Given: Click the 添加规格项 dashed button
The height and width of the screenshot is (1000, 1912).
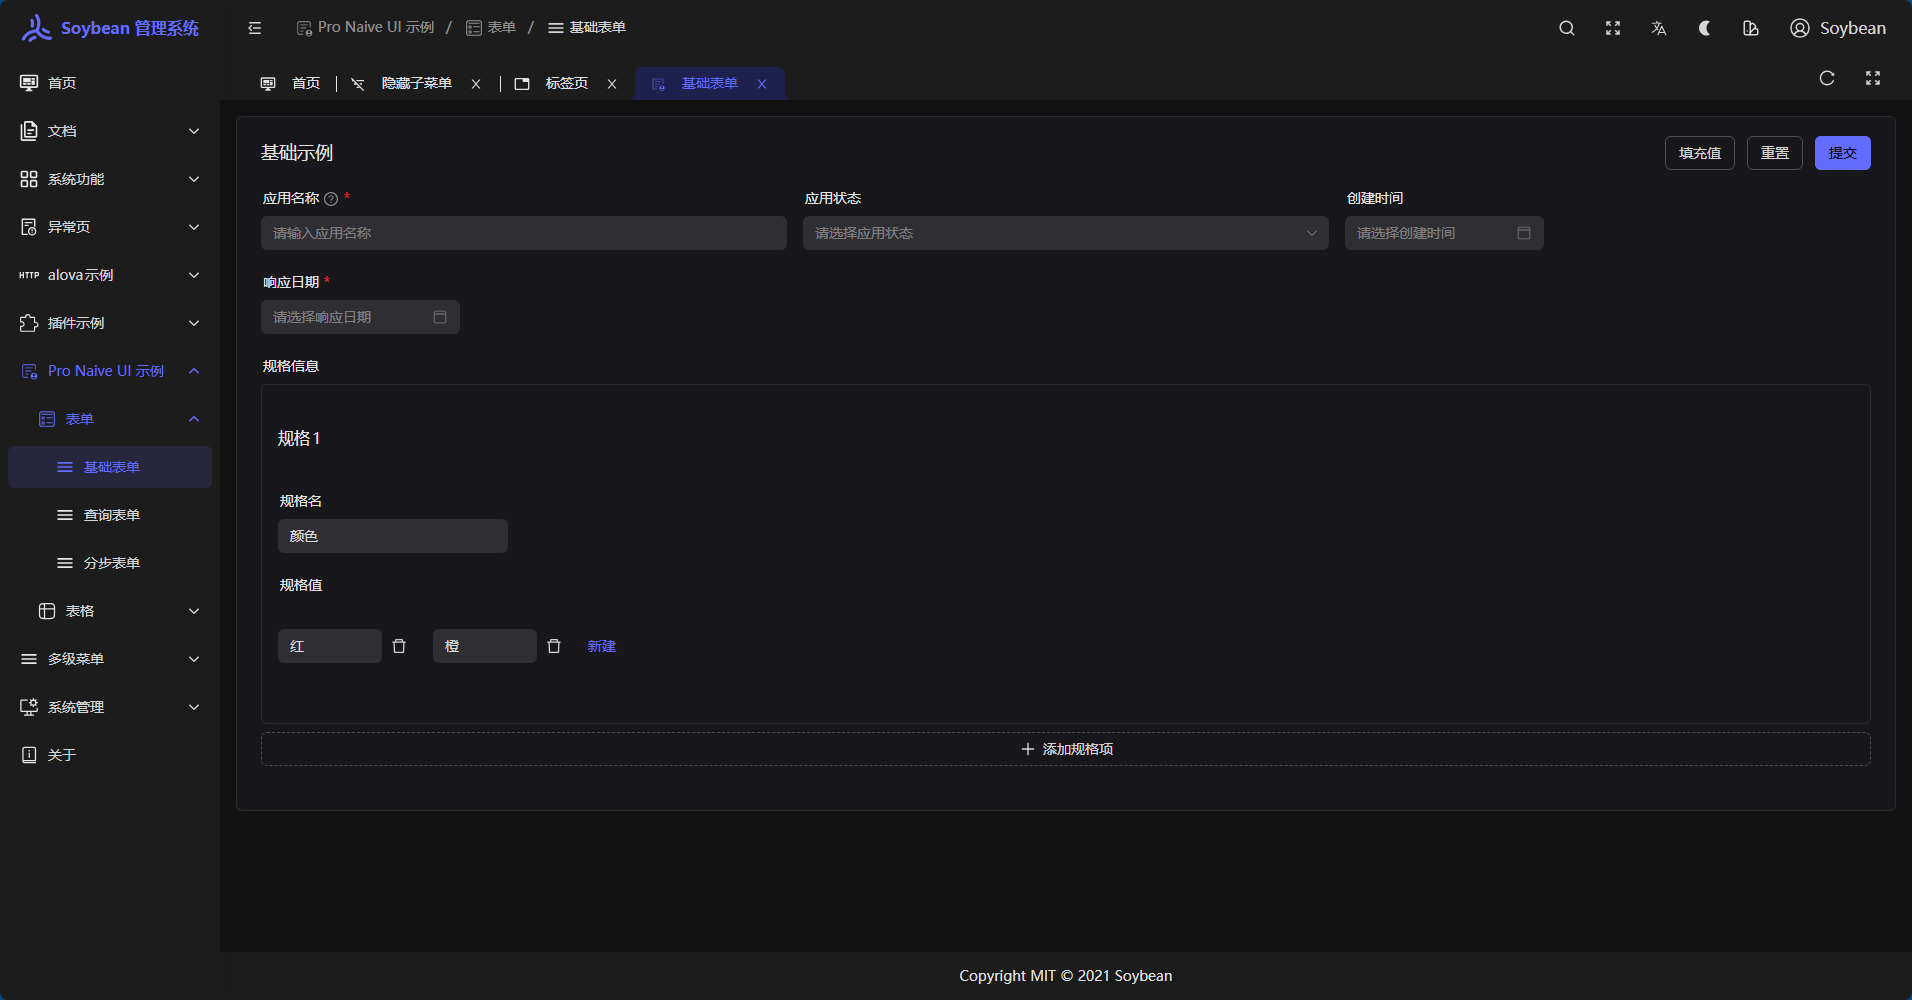Looking at the screenshot, I should [1066, 749].
